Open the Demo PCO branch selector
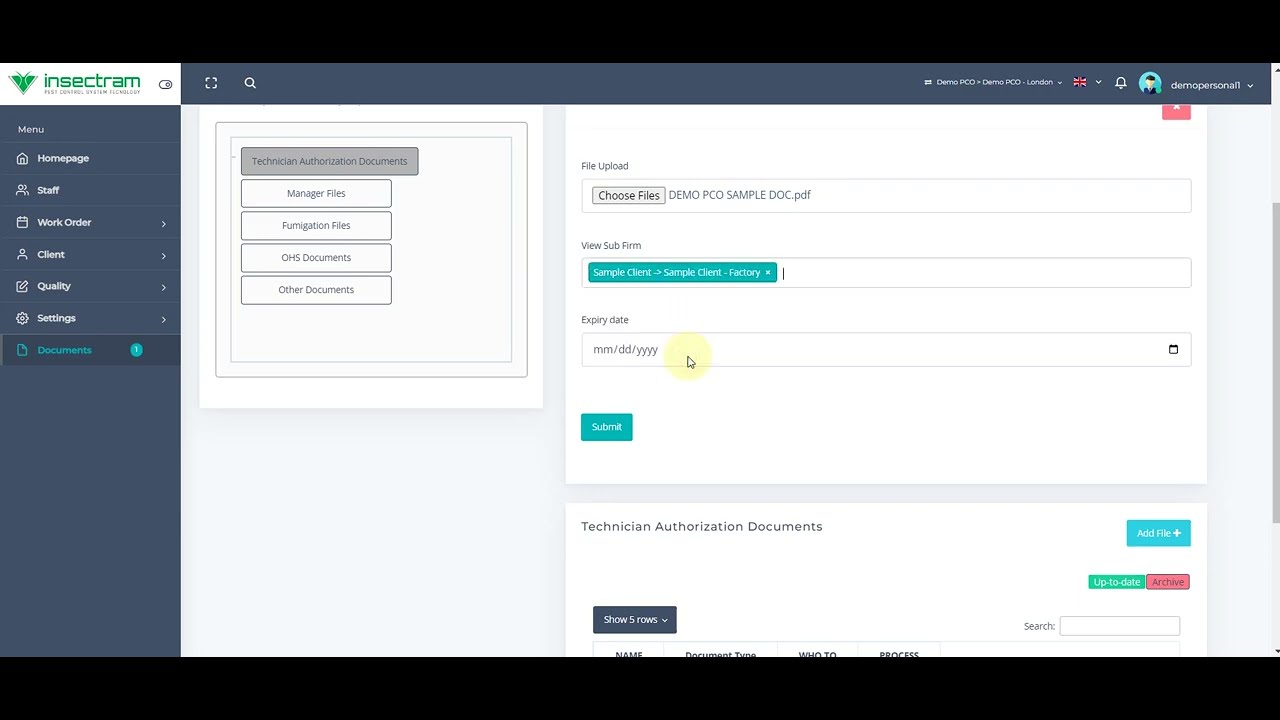Viewport: 1280px width, 720px height. pyautogui.click(x=993, y=82)
